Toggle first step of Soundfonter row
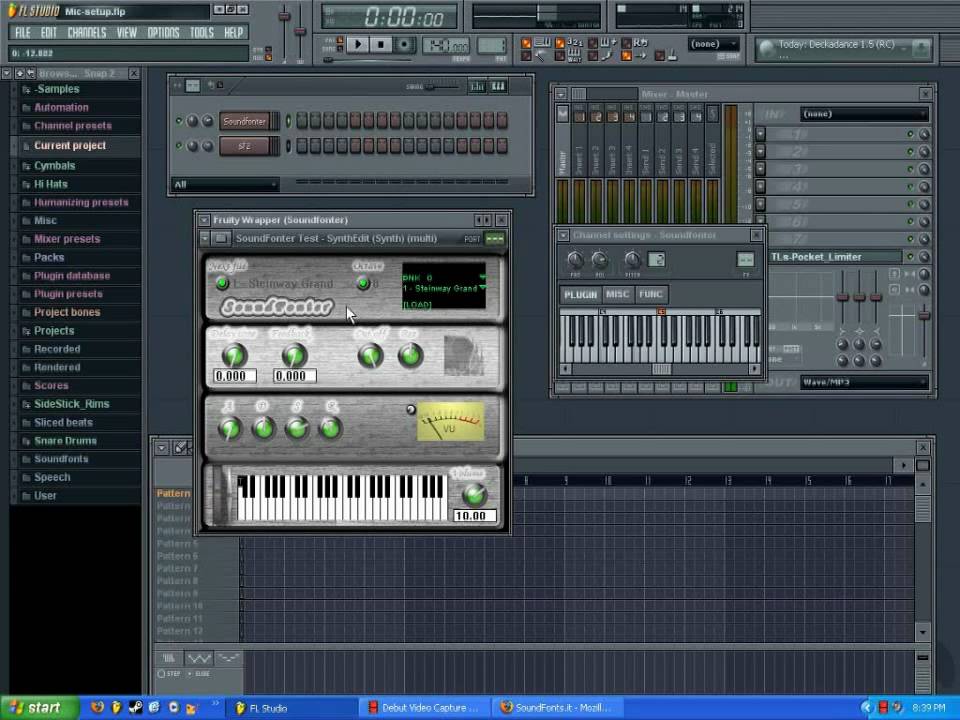This screenshot has height=720, width=960. (x=302, y=121)
